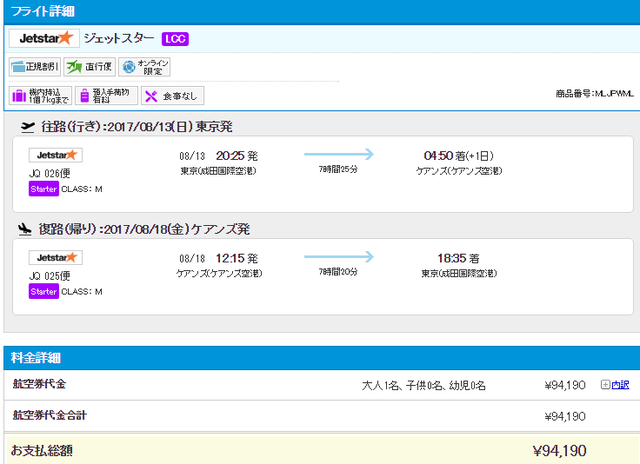Click the 機内持込 carry-on baggage icon
640x464 pixels.
click(x=40, y=95)
